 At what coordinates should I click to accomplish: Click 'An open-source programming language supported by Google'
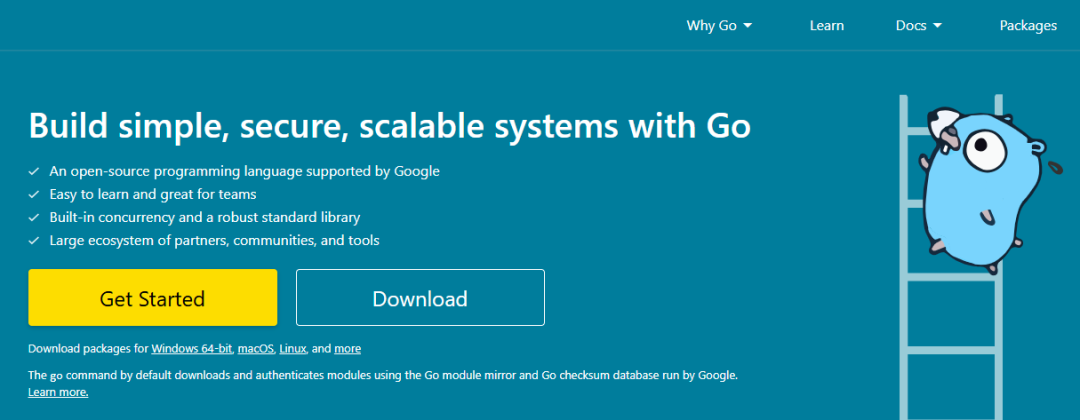tap(245, 171)
